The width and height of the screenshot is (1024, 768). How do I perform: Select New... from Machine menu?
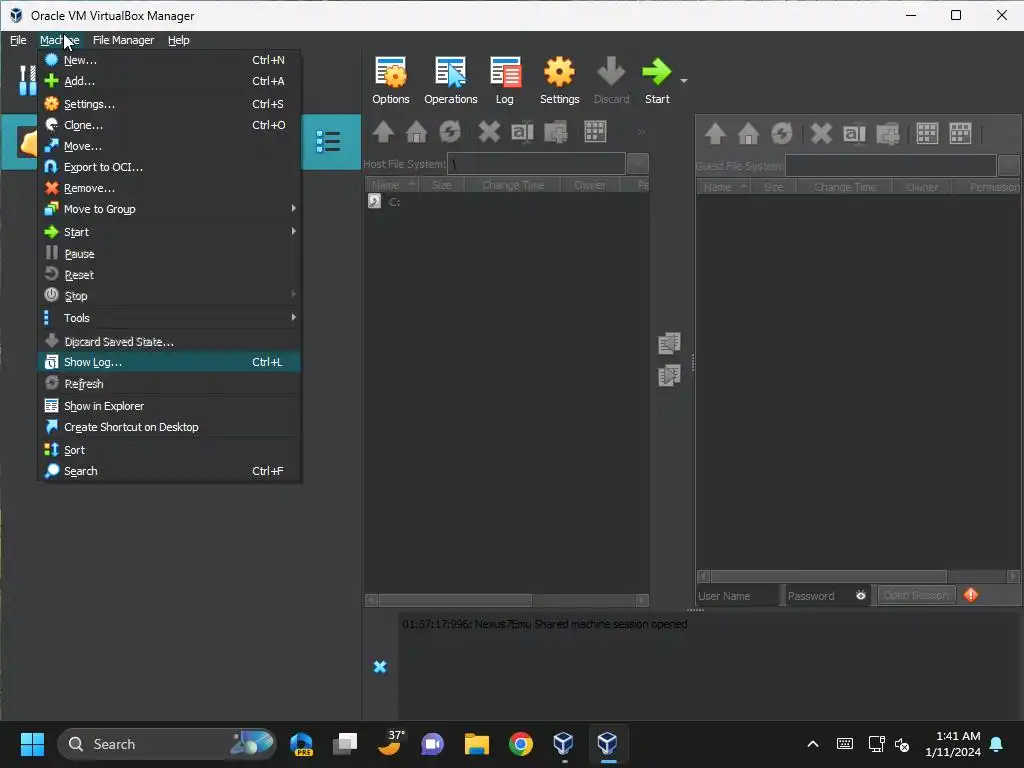tap(170, 60)
